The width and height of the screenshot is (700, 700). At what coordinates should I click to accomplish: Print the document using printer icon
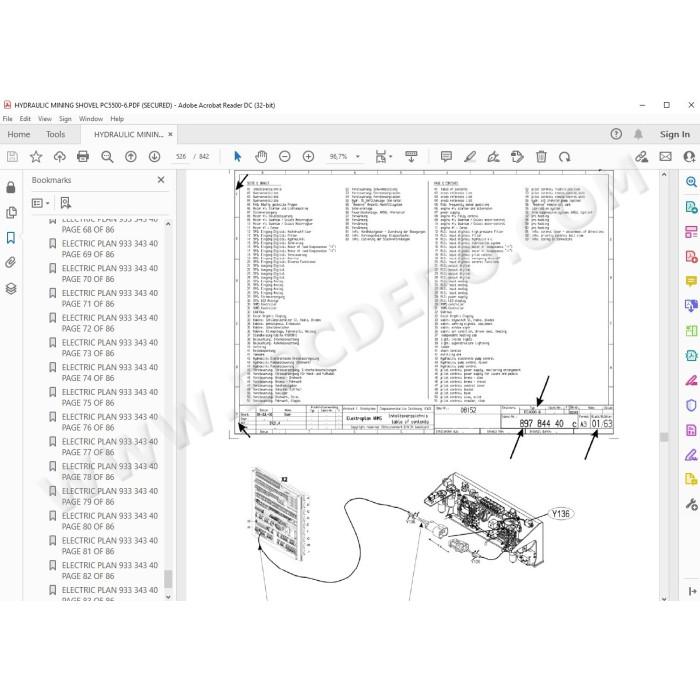83,157
